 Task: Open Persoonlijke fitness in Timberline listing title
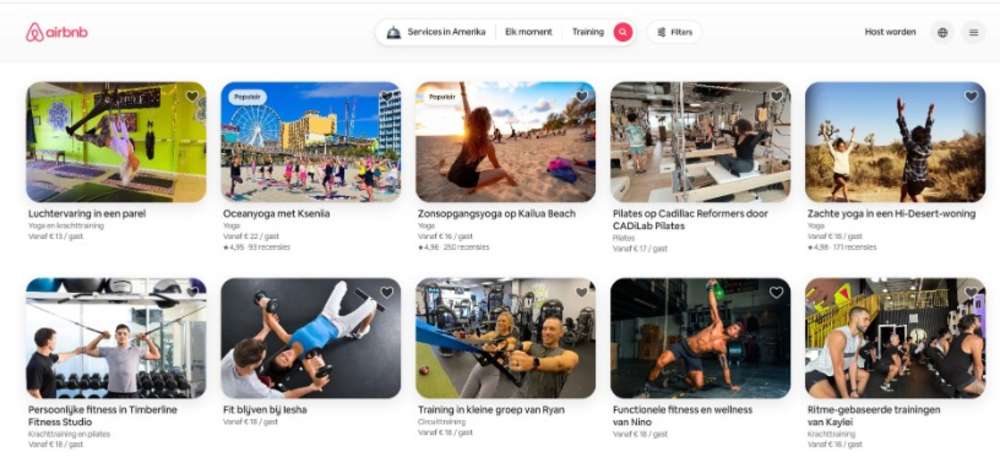(x=103, y=416)
